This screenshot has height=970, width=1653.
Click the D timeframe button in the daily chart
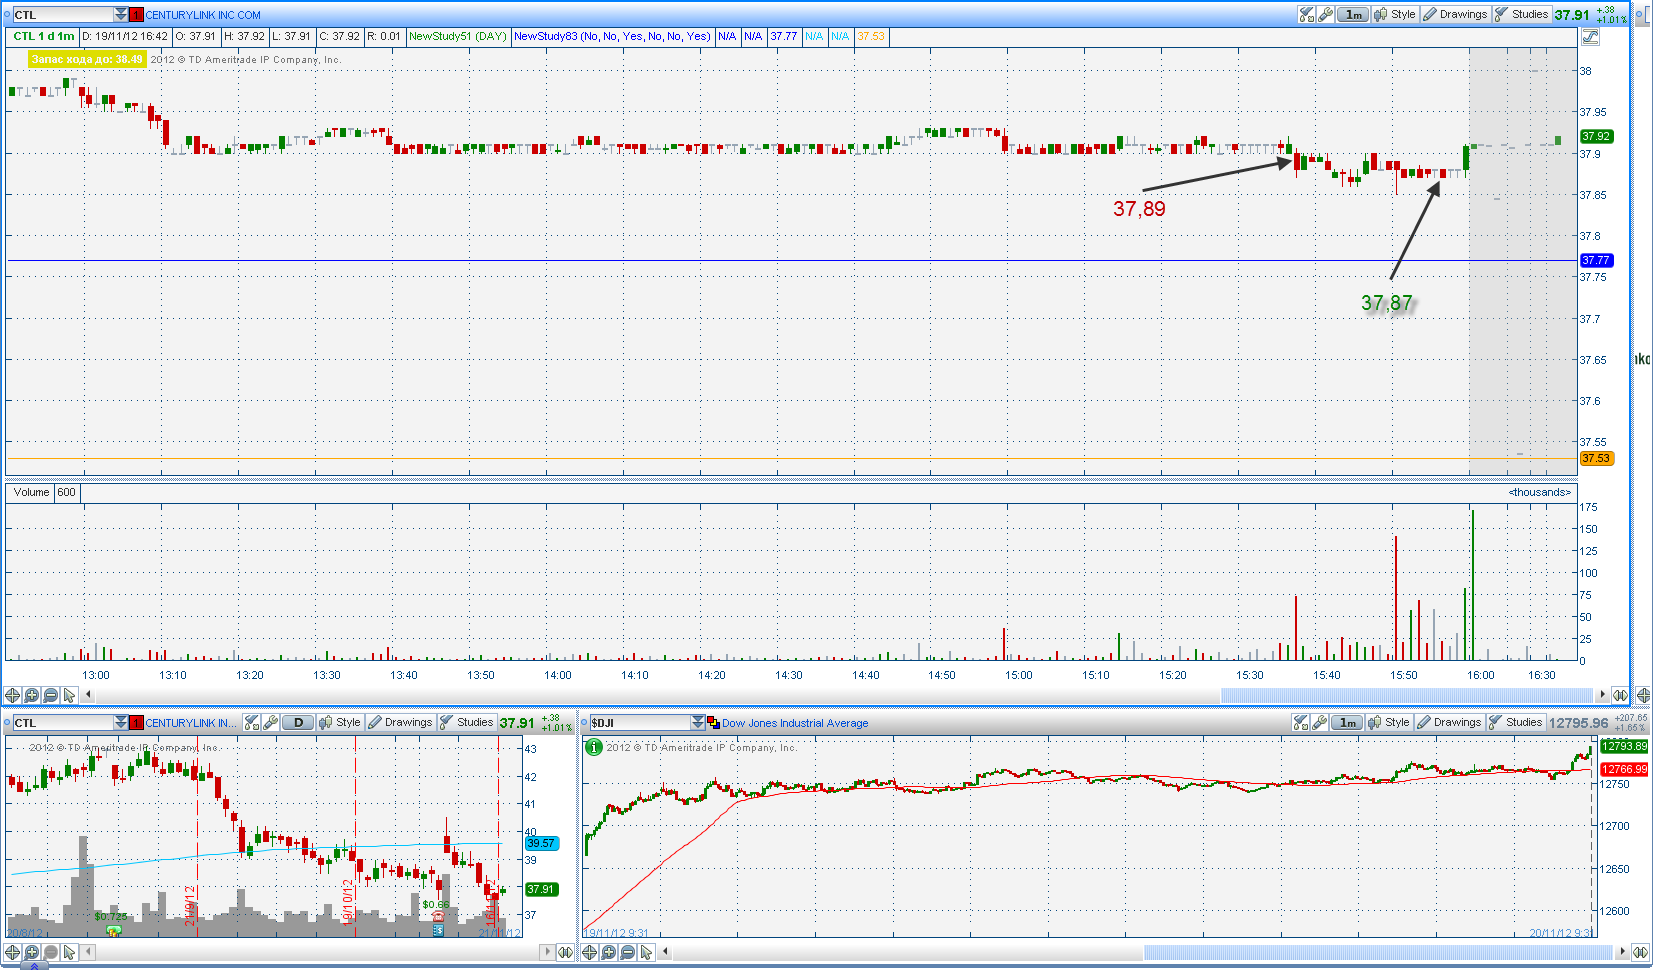(x=298, y=722)
